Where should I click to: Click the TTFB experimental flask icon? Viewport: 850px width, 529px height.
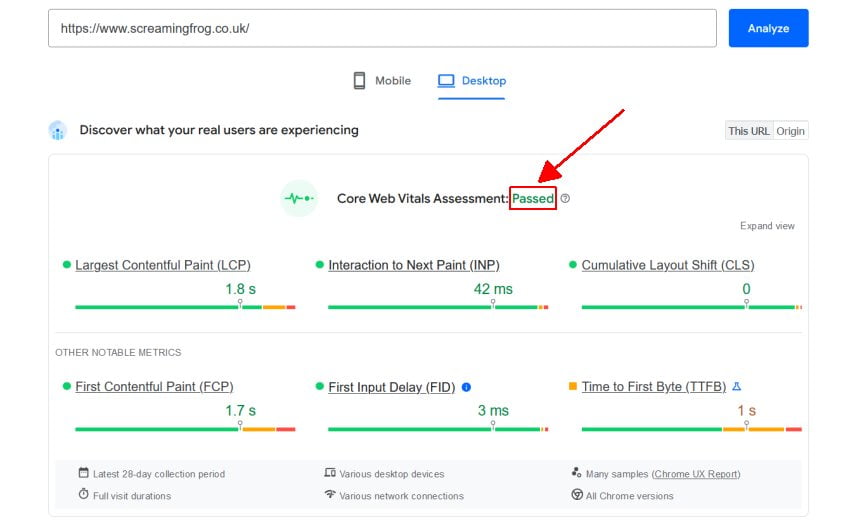(736, 386)
